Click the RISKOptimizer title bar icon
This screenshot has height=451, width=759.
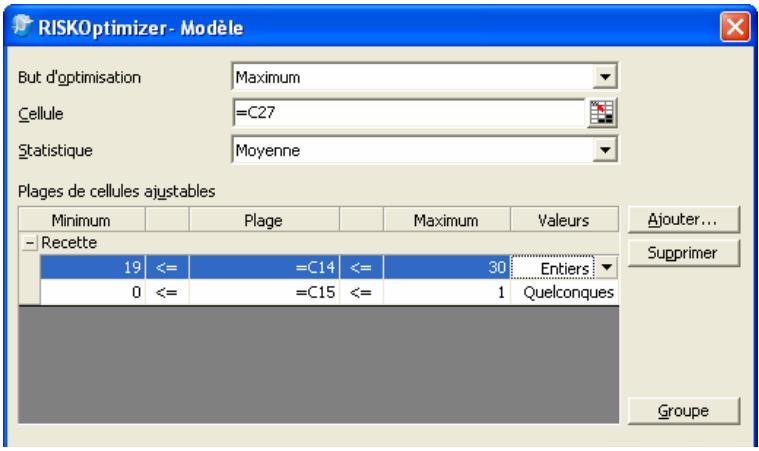[x=22, y=25]
